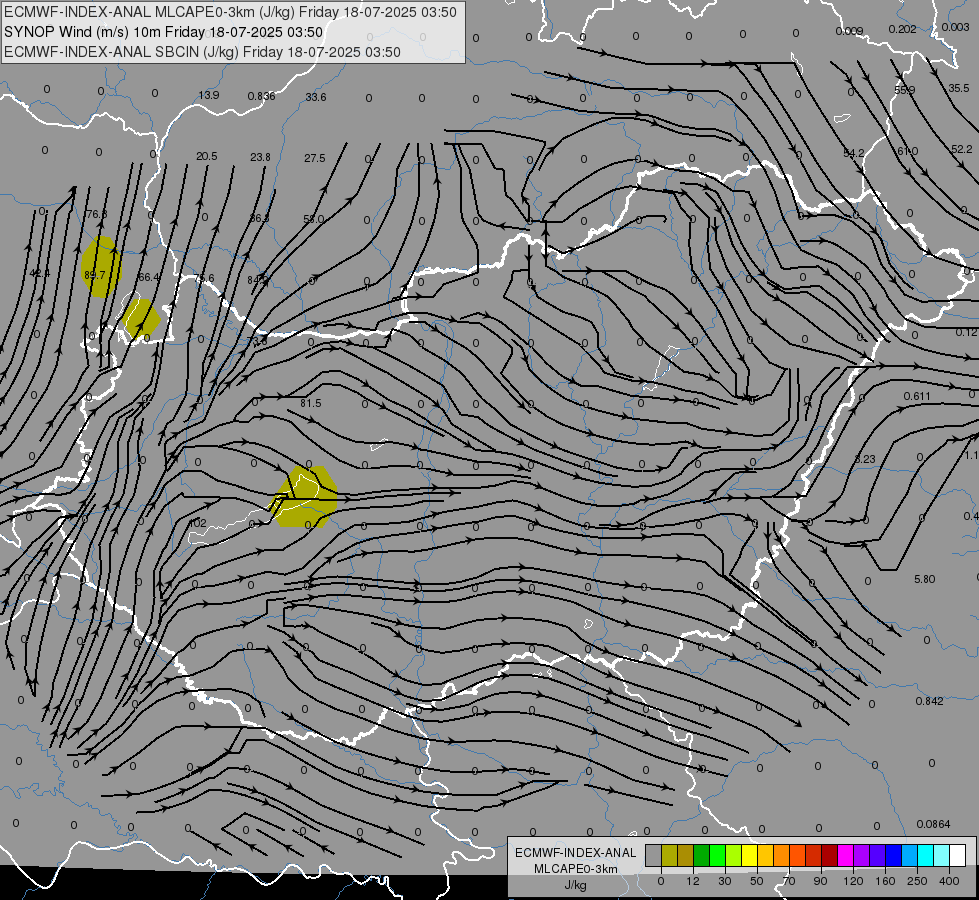Click the ECMWF-INDEX-ANAL SBCIN header line
The height and width of the screenshot is (900, 979).
tap(202, 52)
